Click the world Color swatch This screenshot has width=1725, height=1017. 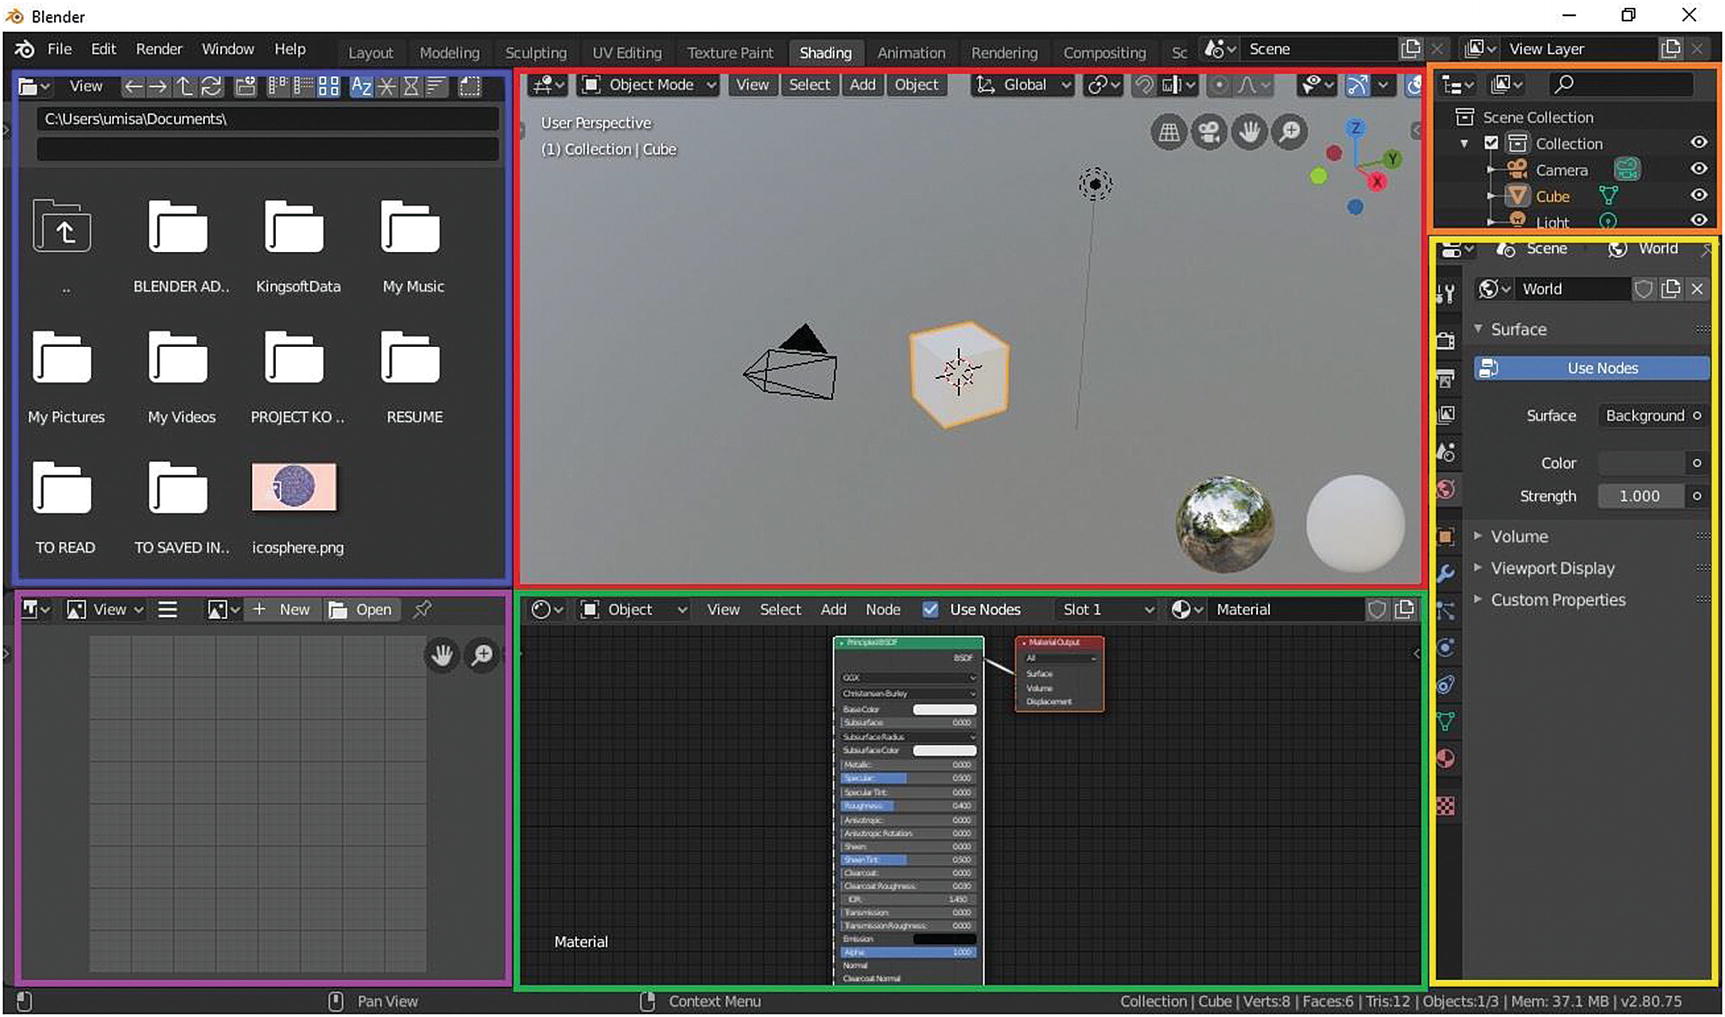pyautogui.click(x=1642, y=463)
